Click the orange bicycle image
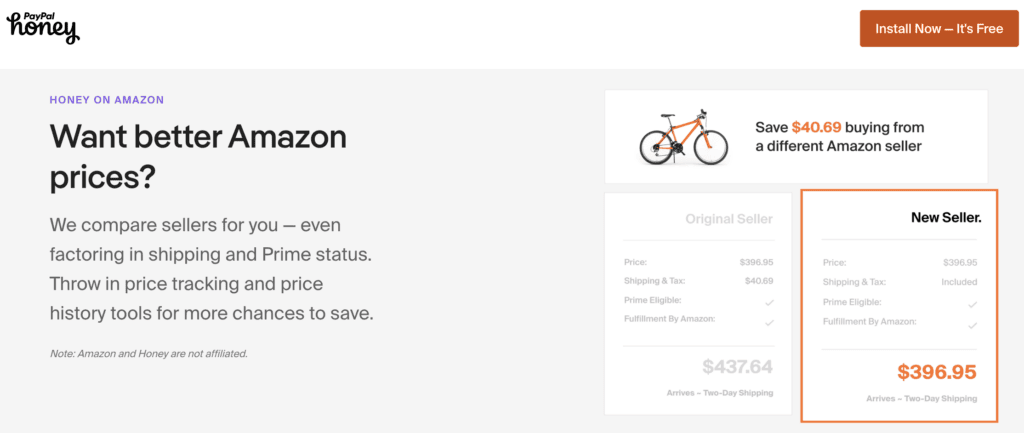This screenshot has width=1024, height=433. coord(683,137)
